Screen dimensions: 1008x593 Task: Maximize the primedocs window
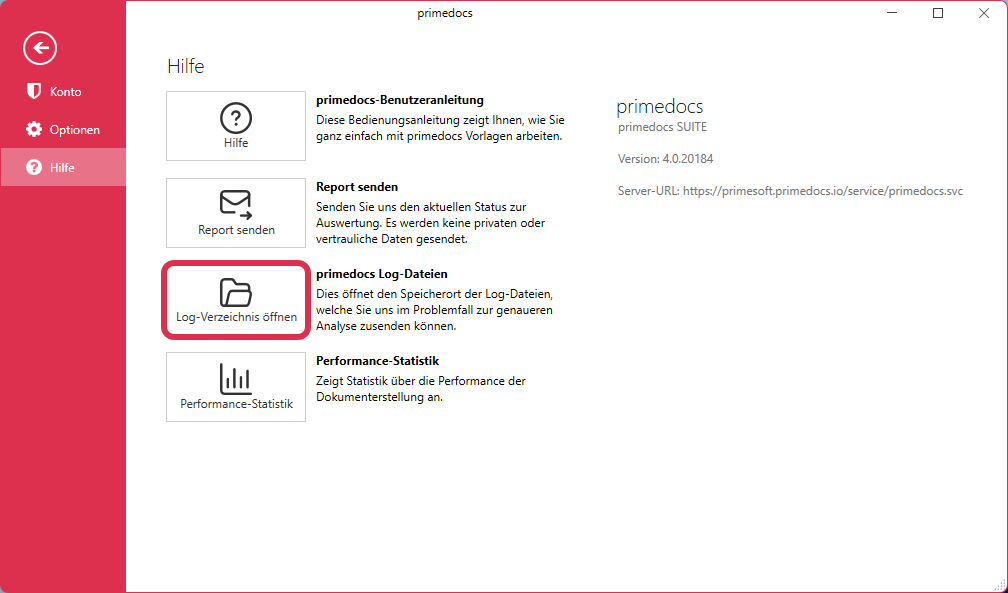[938, 14]
